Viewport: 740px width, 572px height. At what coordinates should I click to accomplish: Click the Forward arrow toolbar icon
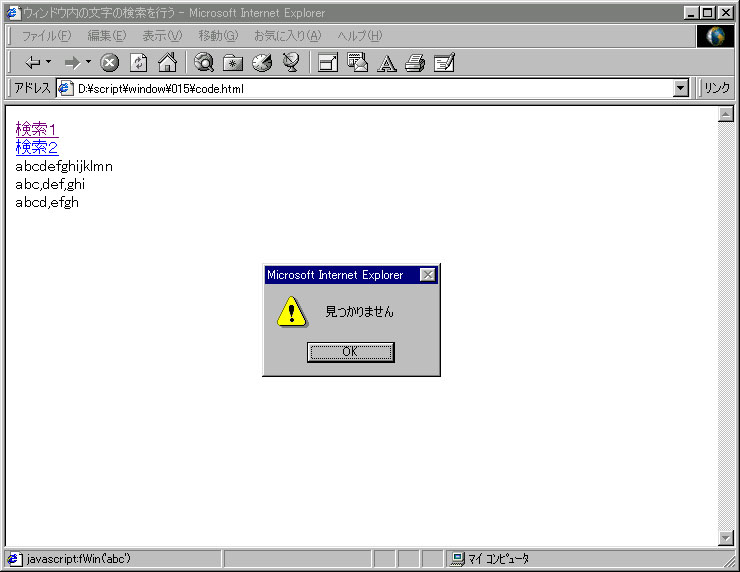[x=72, y=62]
